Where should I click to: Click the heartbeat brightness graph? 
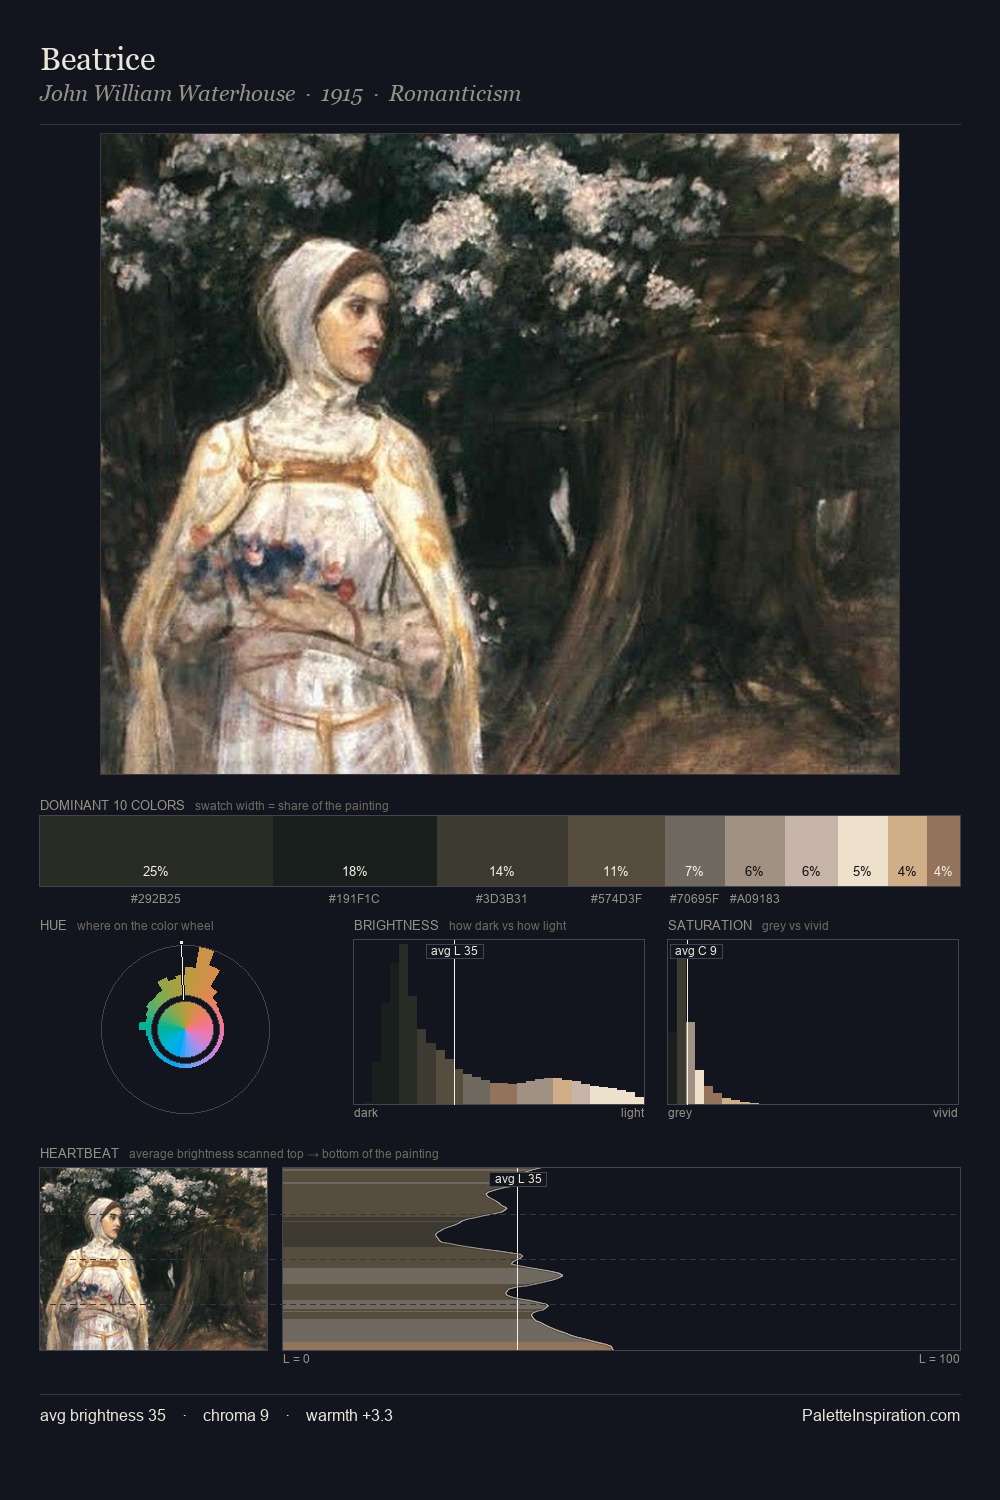pyautogui.click(x=621, y=1259)
